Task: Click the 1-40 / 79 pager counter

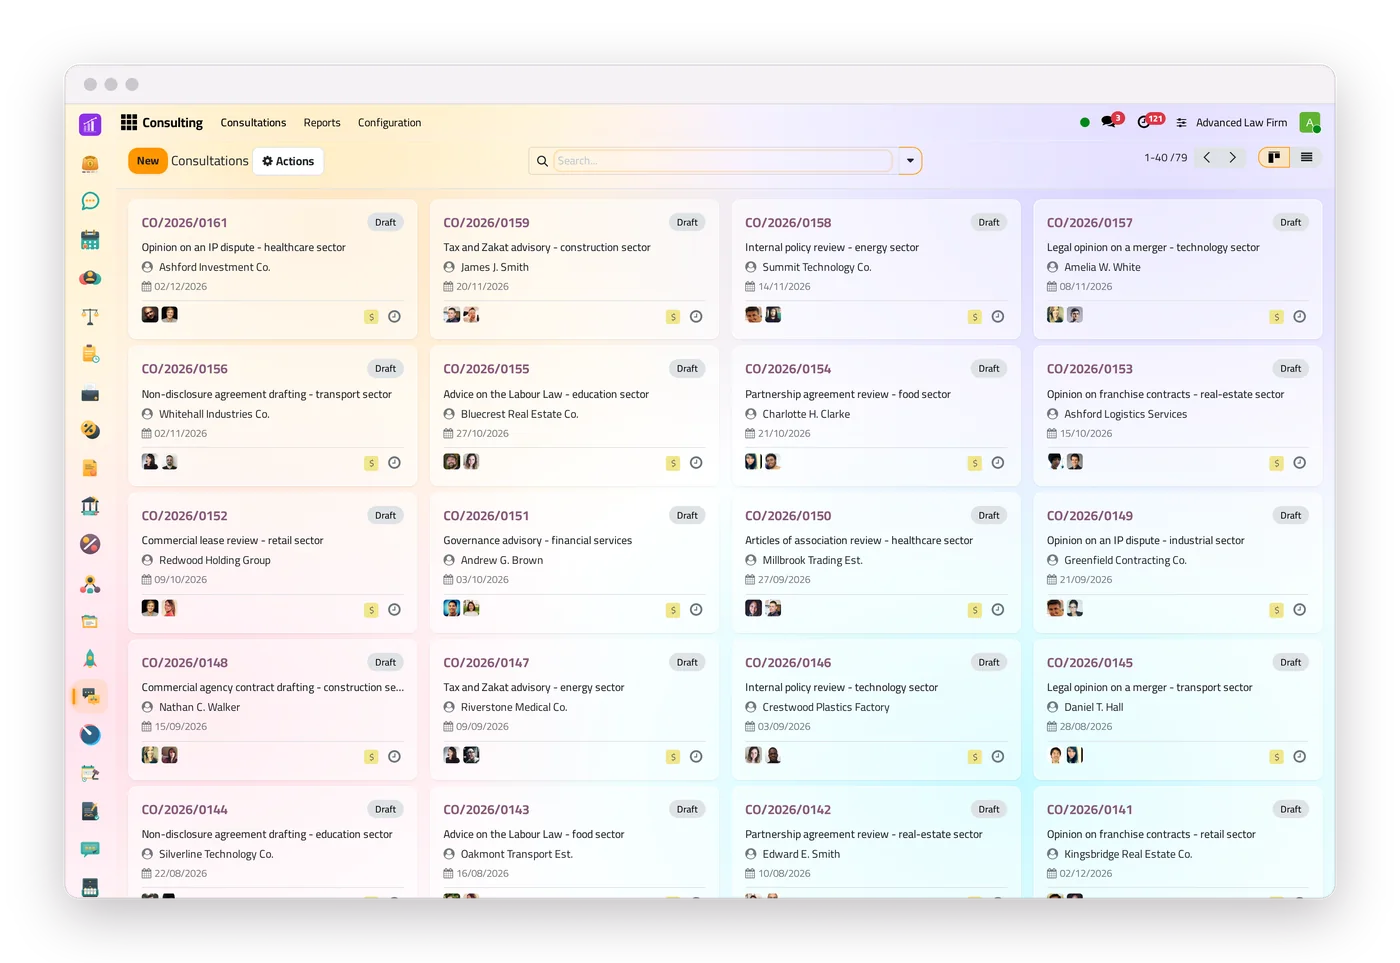Action: click(x=1165, y=158)
